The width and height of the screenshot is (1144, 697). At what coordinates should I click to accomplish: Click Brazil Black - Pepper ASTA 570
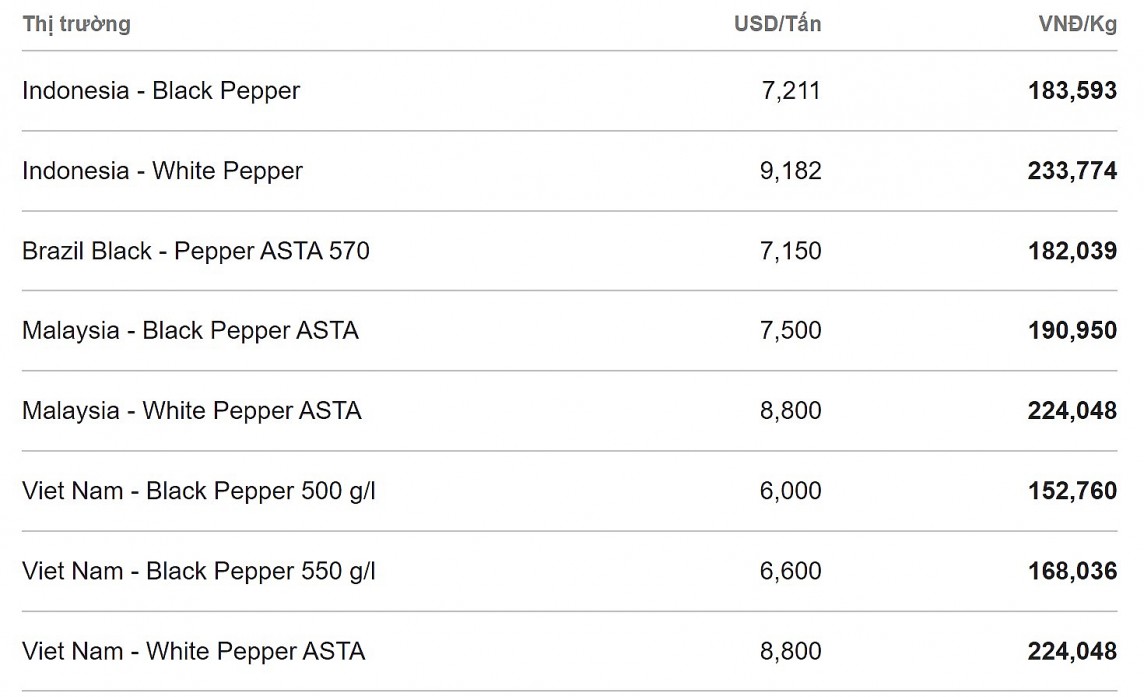pyautogui.click(x=196, y=251)
